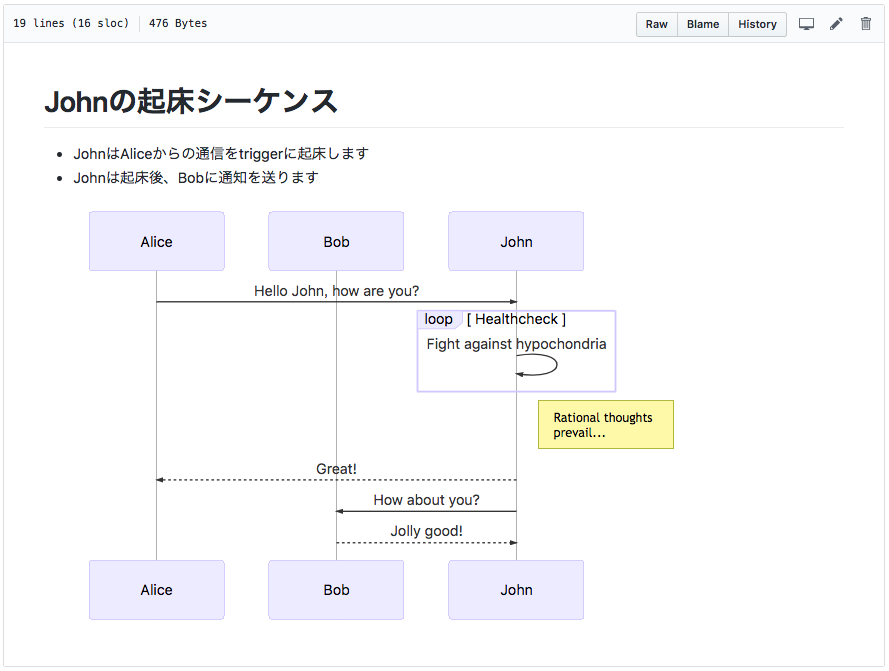
Task: Click the 'Jolly good!' message
Action: 426,531
